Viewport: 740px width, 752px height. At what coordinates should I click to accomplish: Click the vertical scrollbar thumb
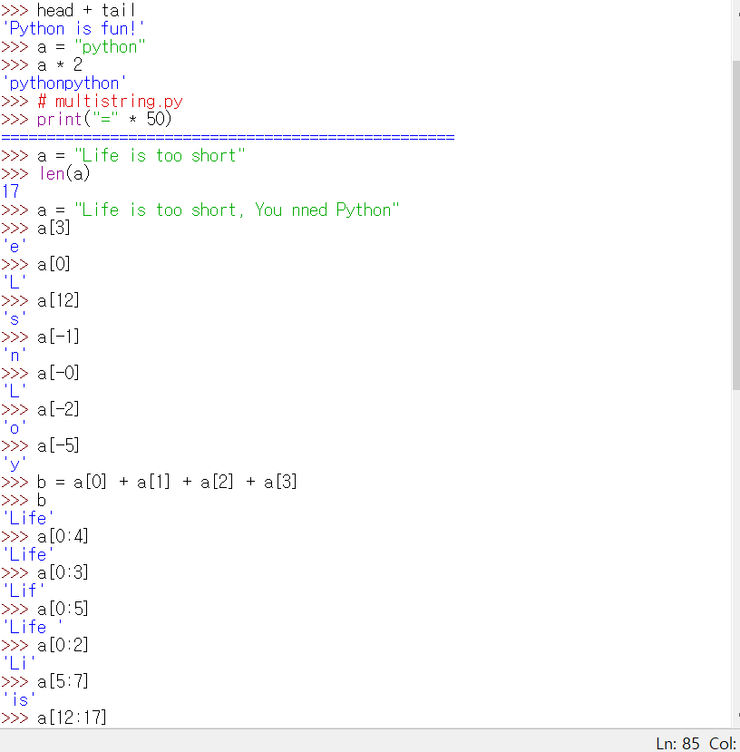tap(736, 225)
